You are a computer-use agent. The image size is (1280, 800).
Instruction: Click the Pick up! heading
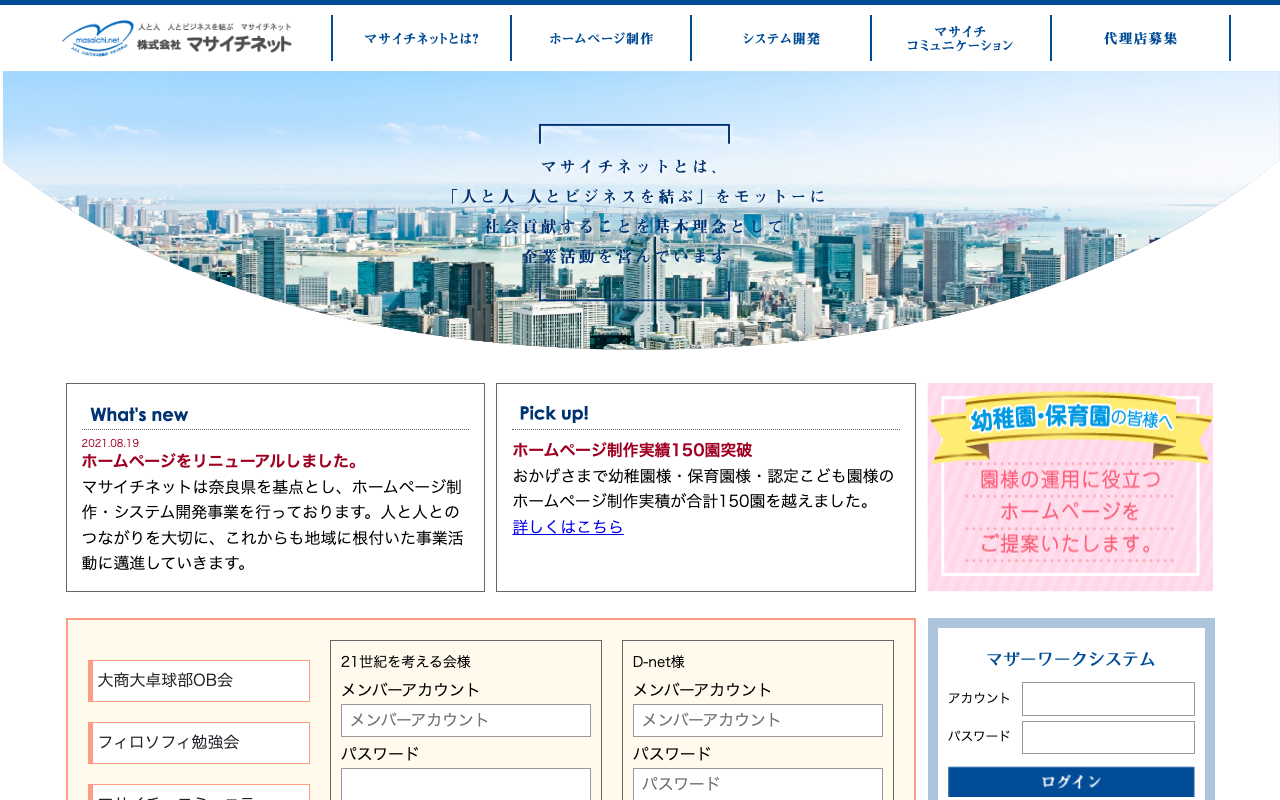tap(554, 413)
